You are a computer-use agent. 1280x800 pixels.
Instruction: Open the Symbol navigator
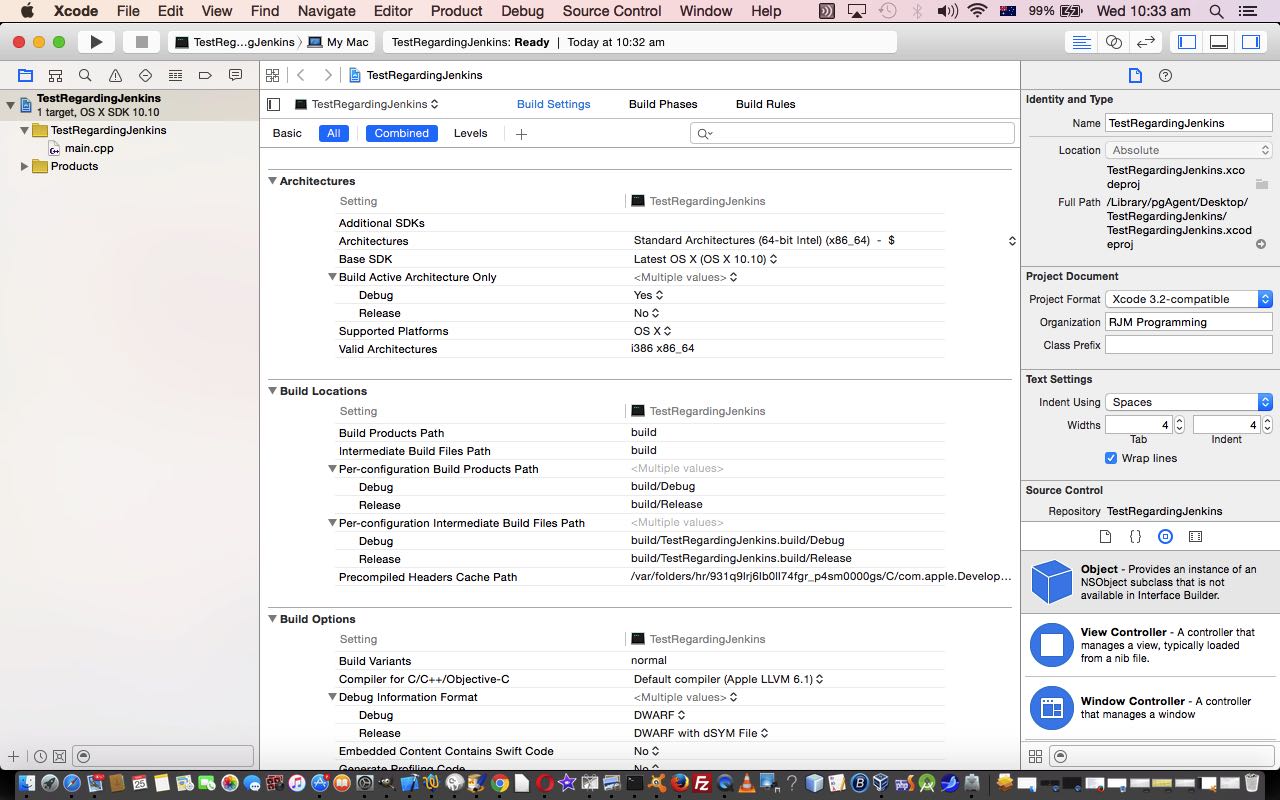point(55,75)
